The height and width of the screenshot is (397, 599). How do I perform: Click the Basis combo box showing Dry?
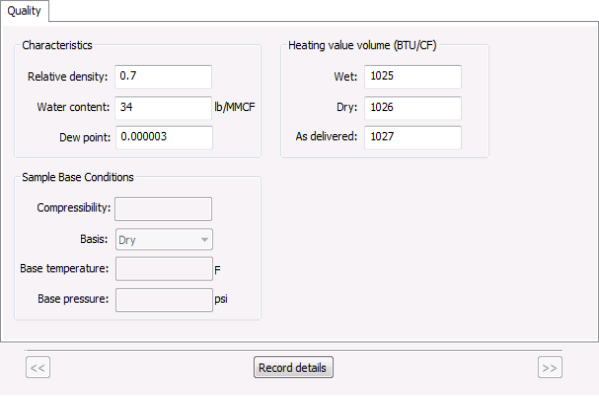pyautogui.click(x=164, y=240)
